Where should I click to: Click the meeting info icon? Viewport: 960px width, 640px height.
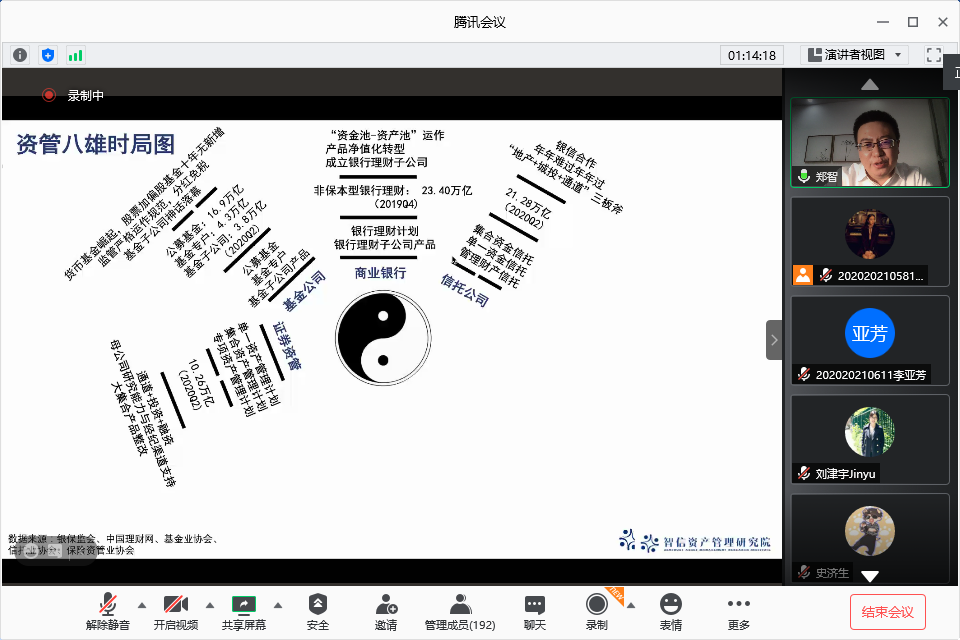(19, 55)
